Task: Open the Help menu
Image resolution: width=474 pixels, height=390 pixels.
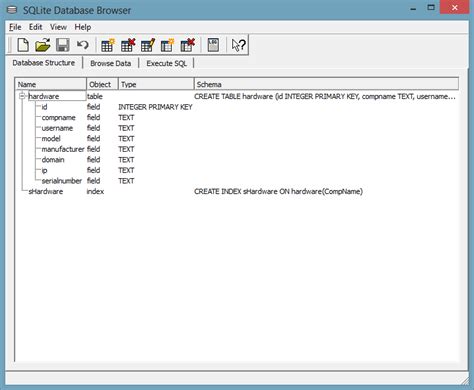Action: (x=83, y=27)
